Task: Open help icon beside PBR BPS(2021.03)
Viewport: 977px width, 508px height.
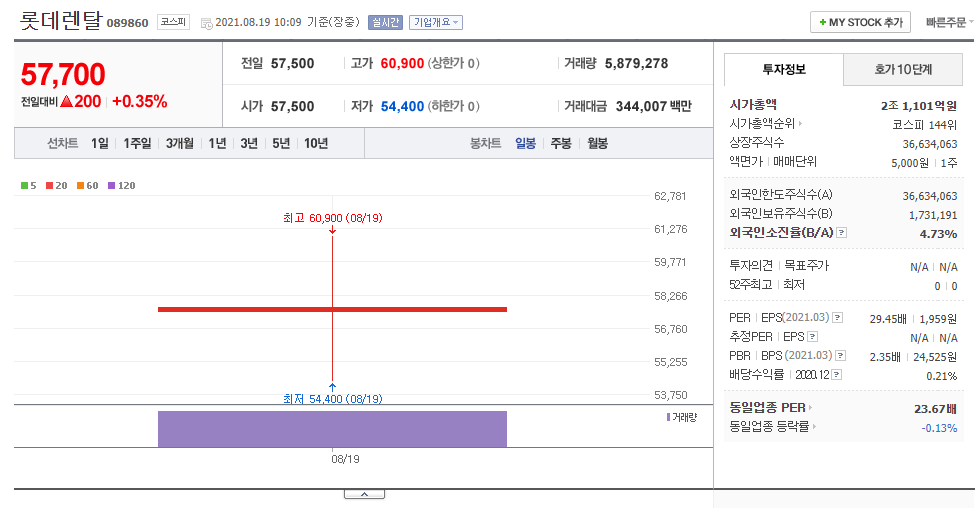Action: click(841, 356)
